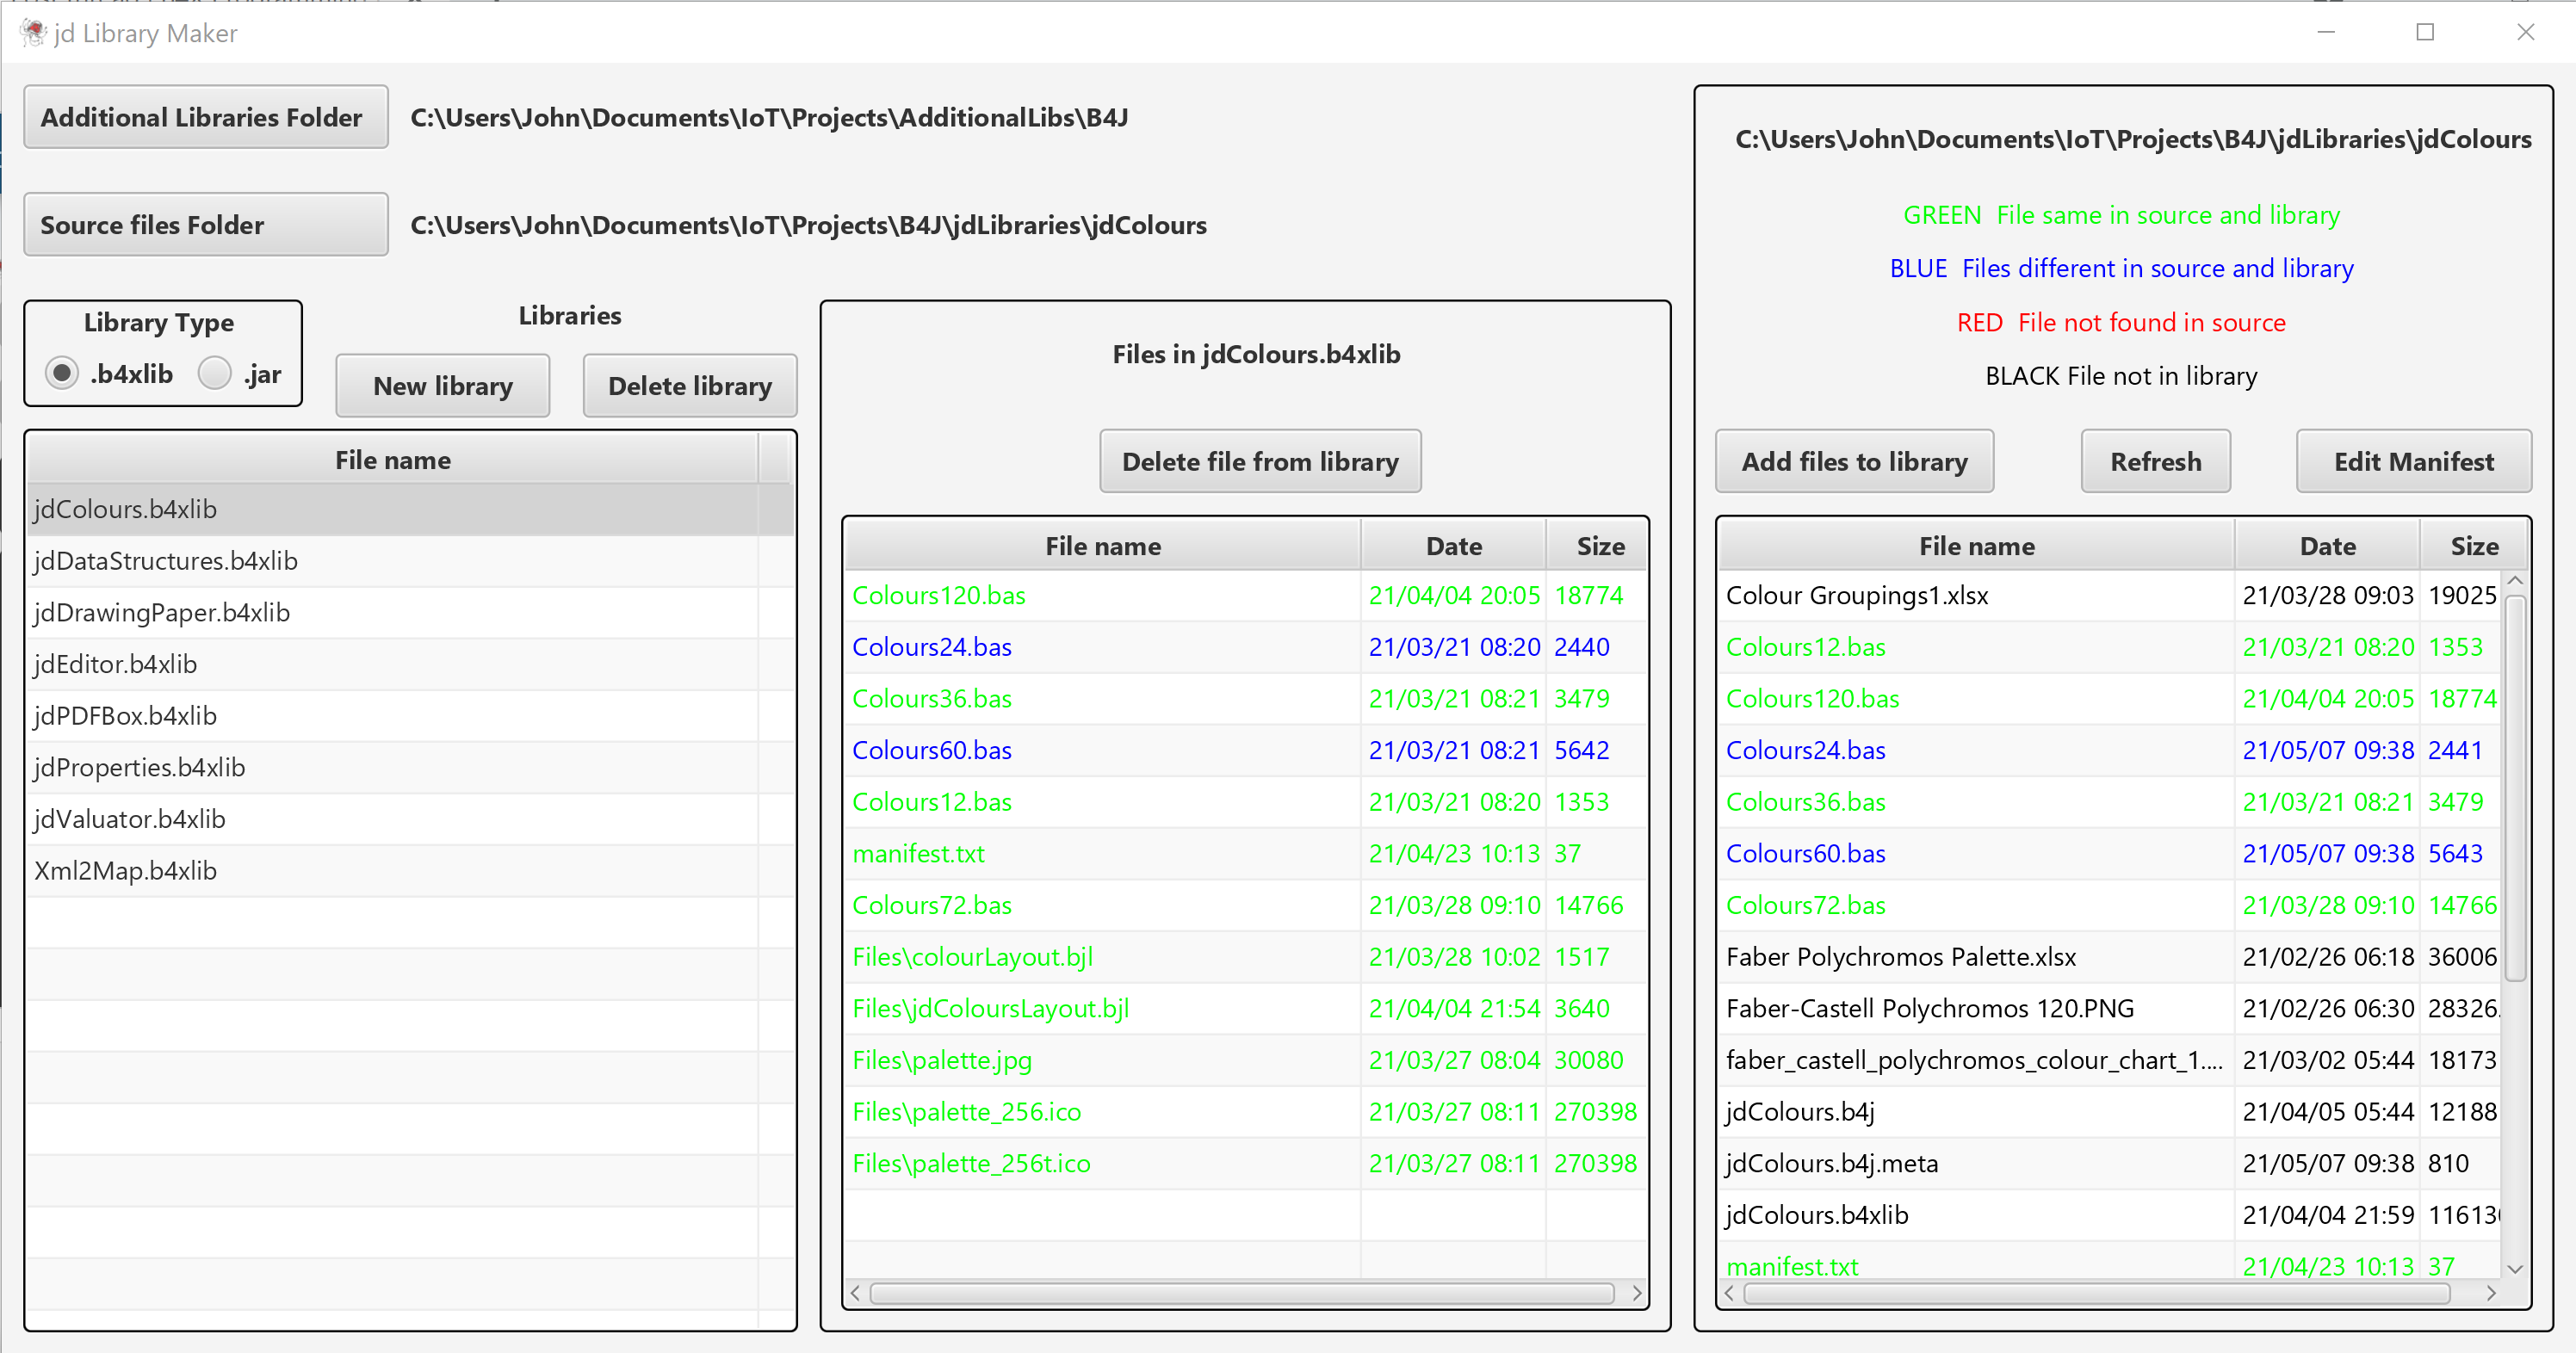Screen dimensions: 2576x1353
Task: Sort library files by Date column header
Action: tap(1453, 546)
